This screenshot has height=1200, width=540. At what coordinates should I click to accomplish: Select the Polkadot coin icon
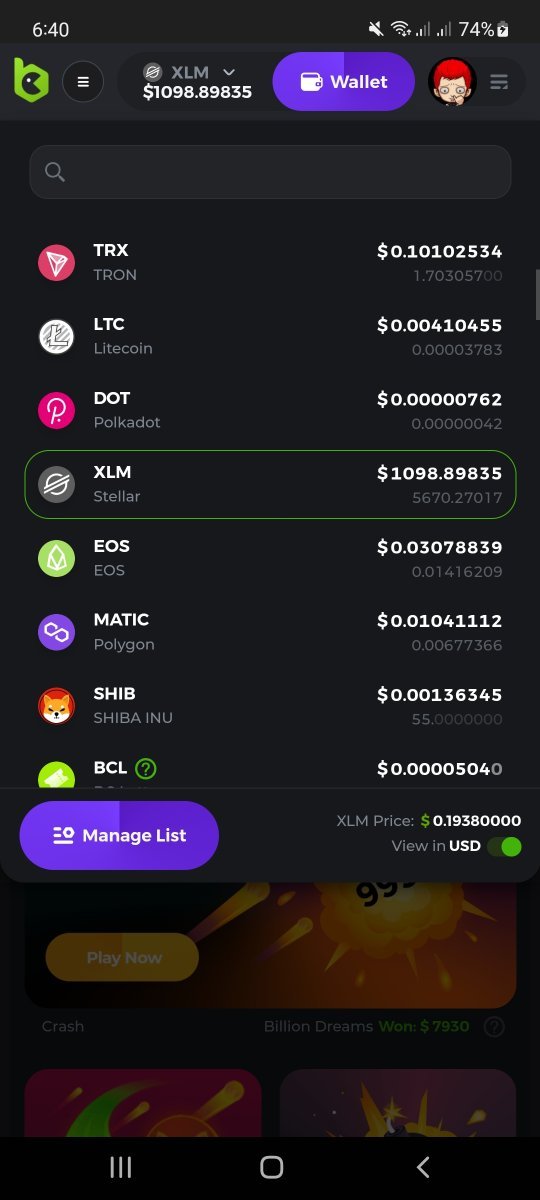[57, 410]
